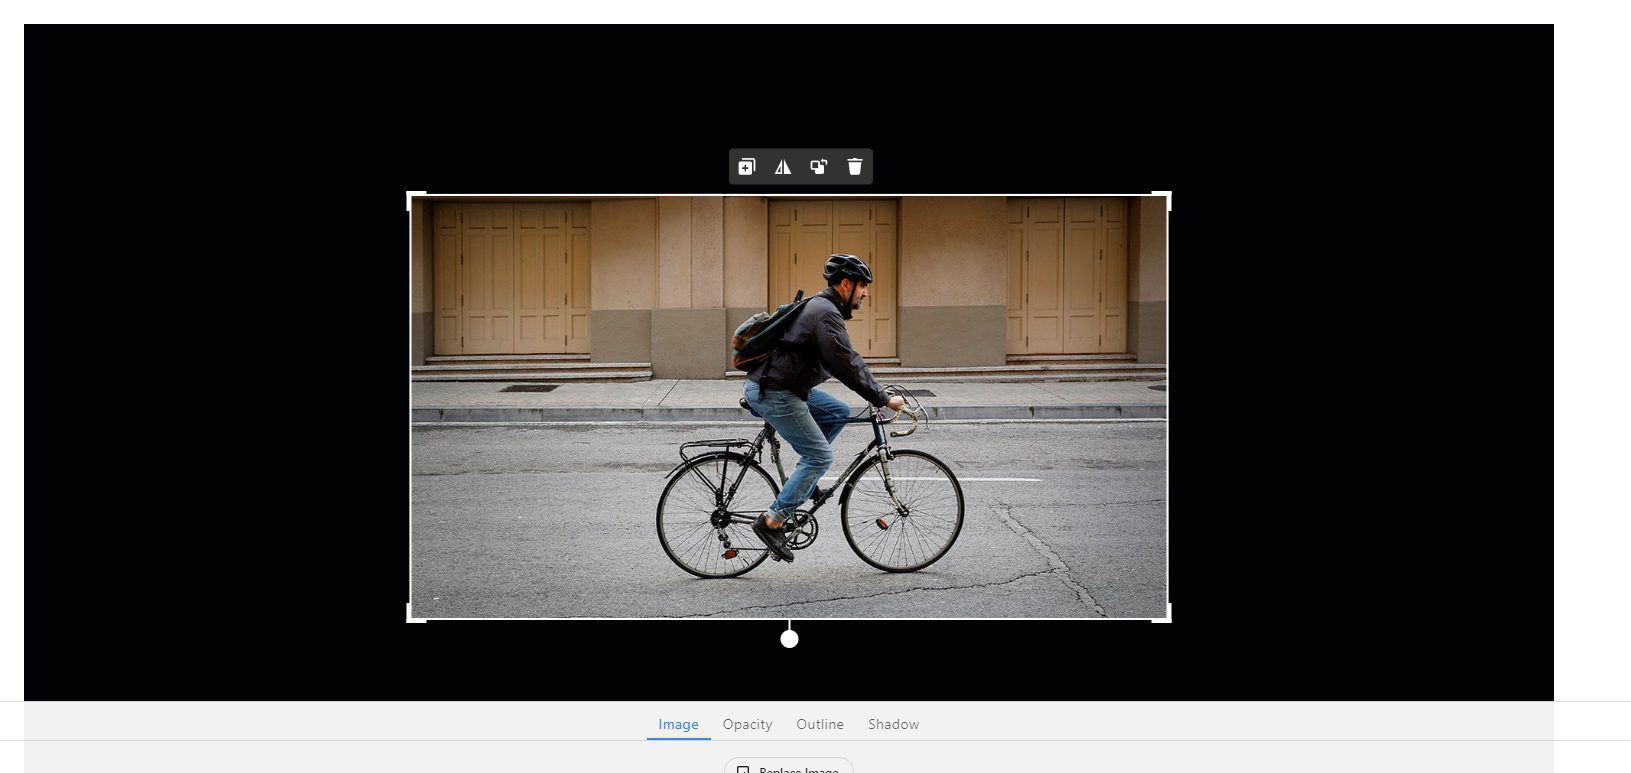Click the bicycle's front wheel in photo
This screenshot has height=773, width=1631.
coord(902,510)
